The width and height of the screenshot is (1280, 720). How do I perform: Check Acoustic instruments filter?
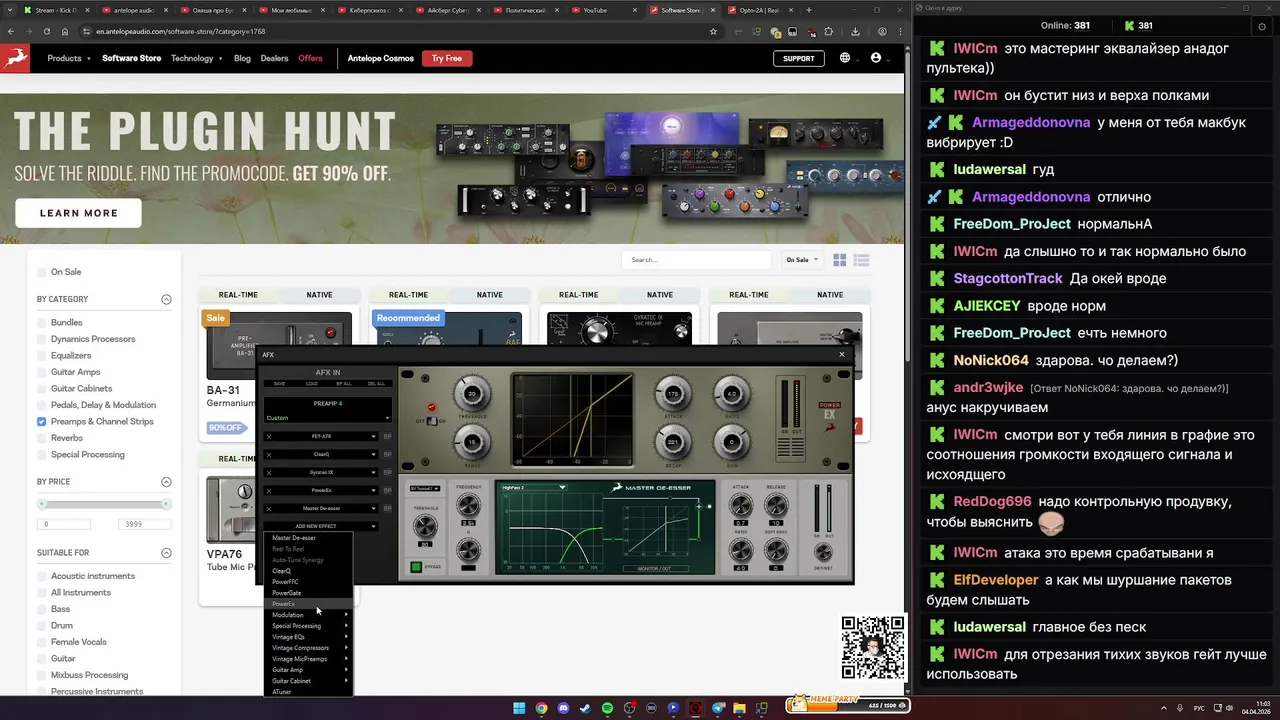42,576
